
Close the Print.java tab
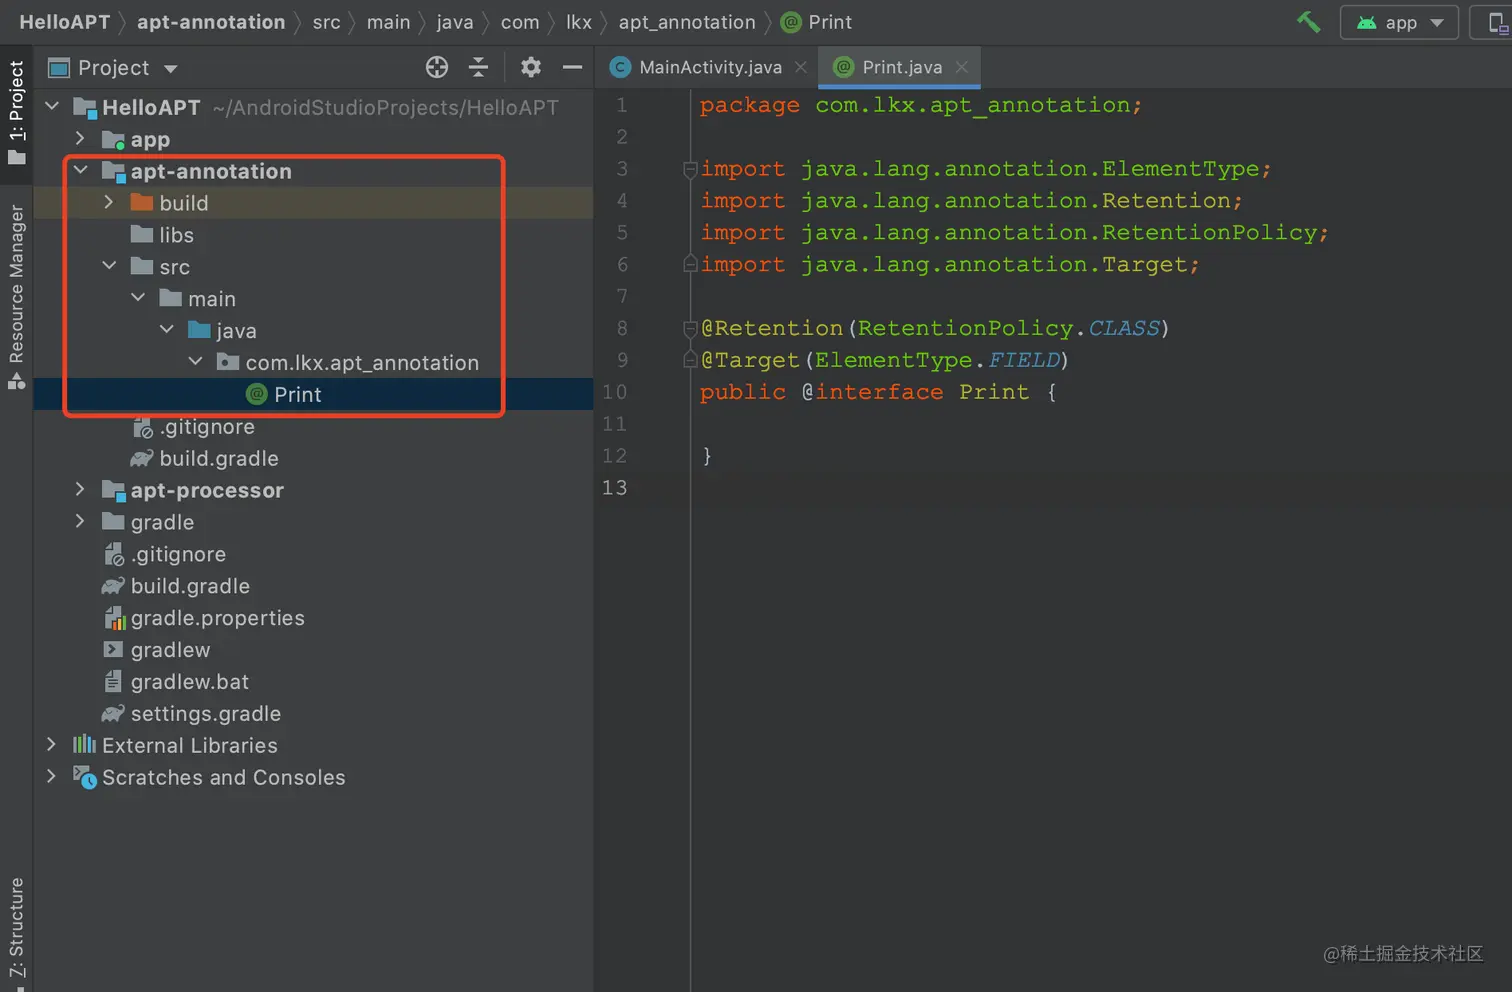pyautogui.click(x=961, y=67)
